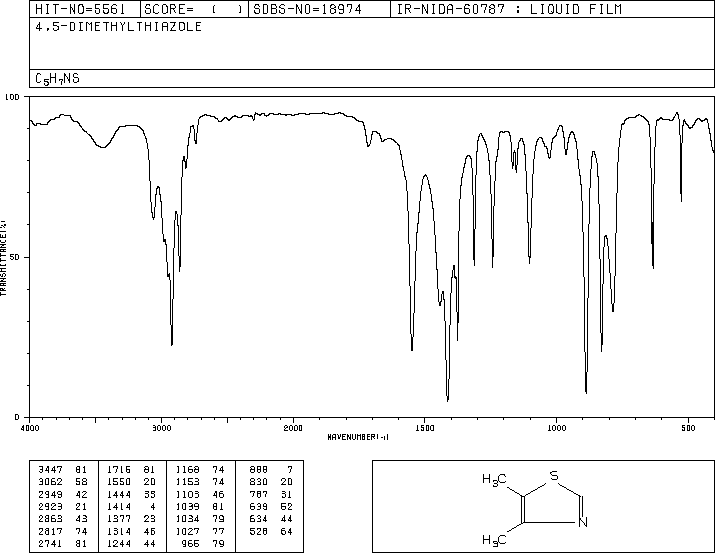Select the SCORE= ( ) header cell
The height and width of the screenshot is (553, 715).
[x=193, y=9]
